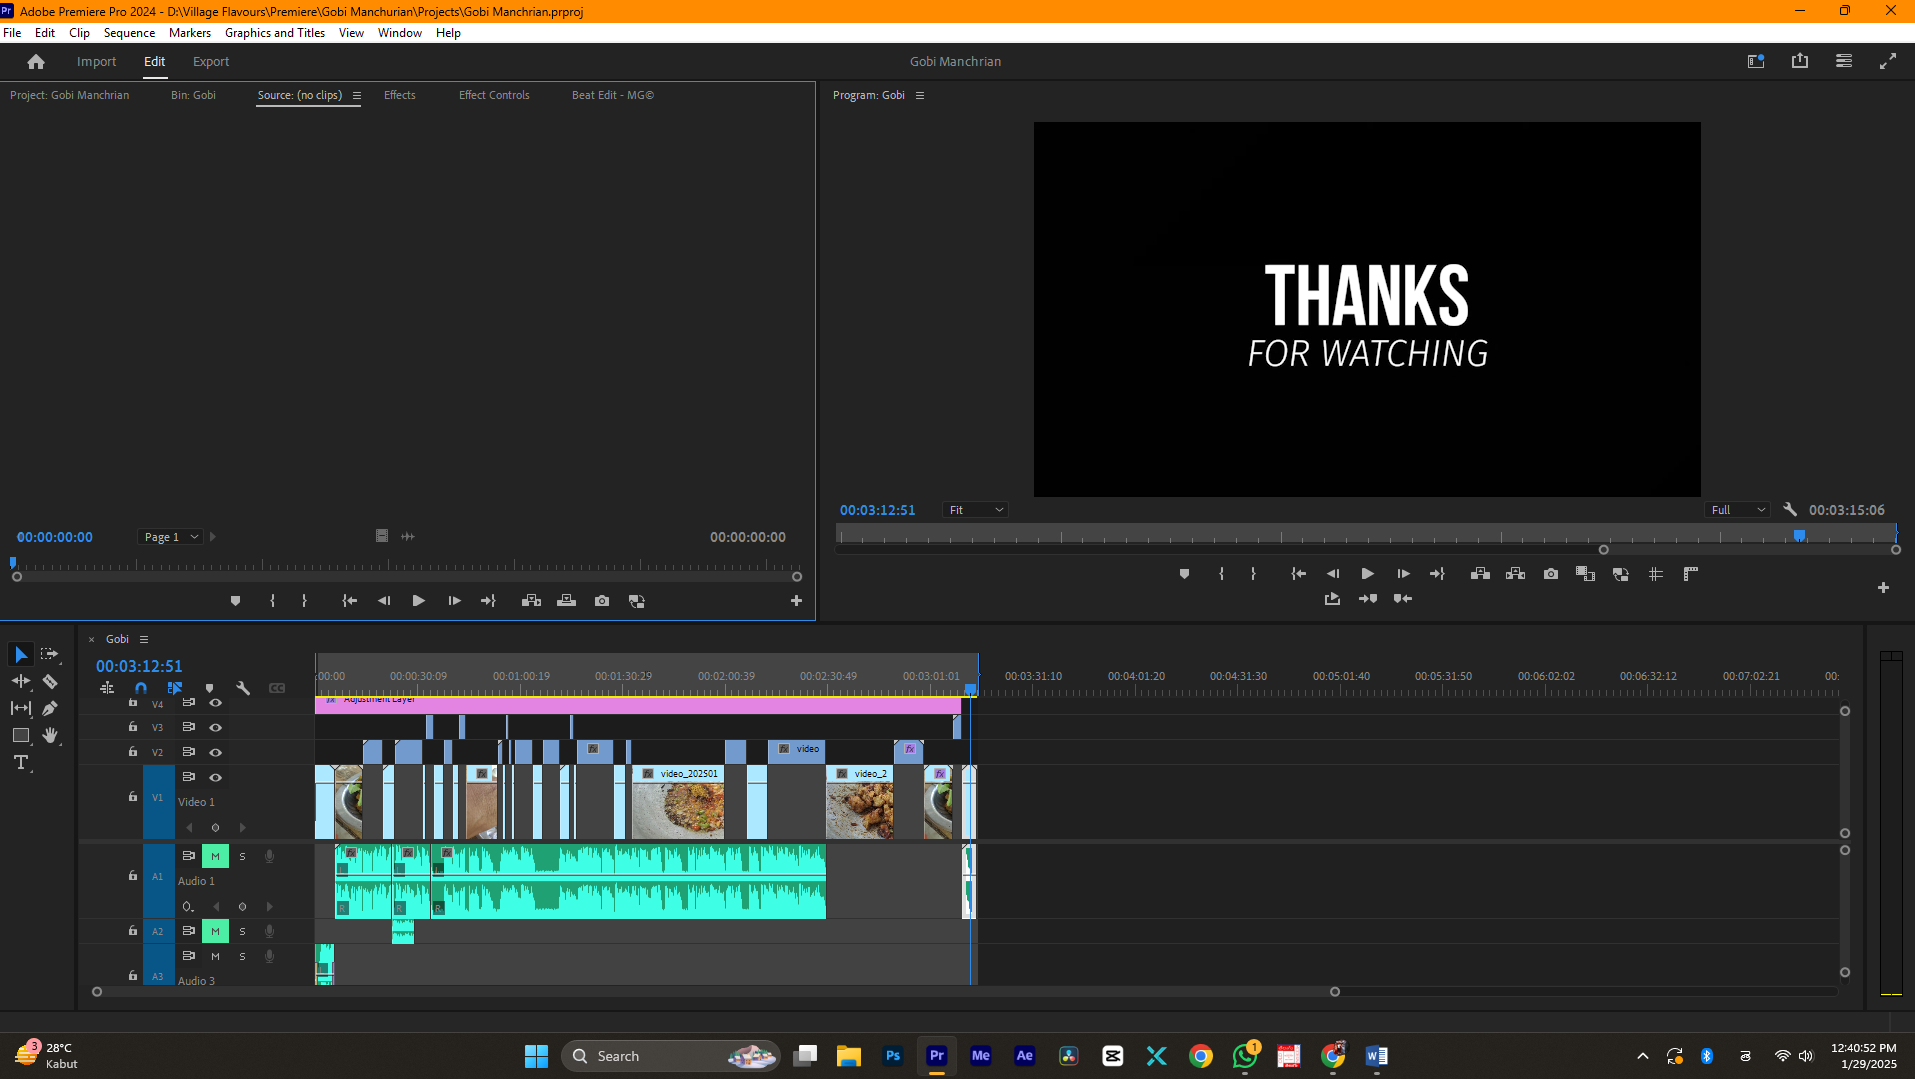Hide the V2 track output
Viewport: 1915px width, 1079px height.
215,752
